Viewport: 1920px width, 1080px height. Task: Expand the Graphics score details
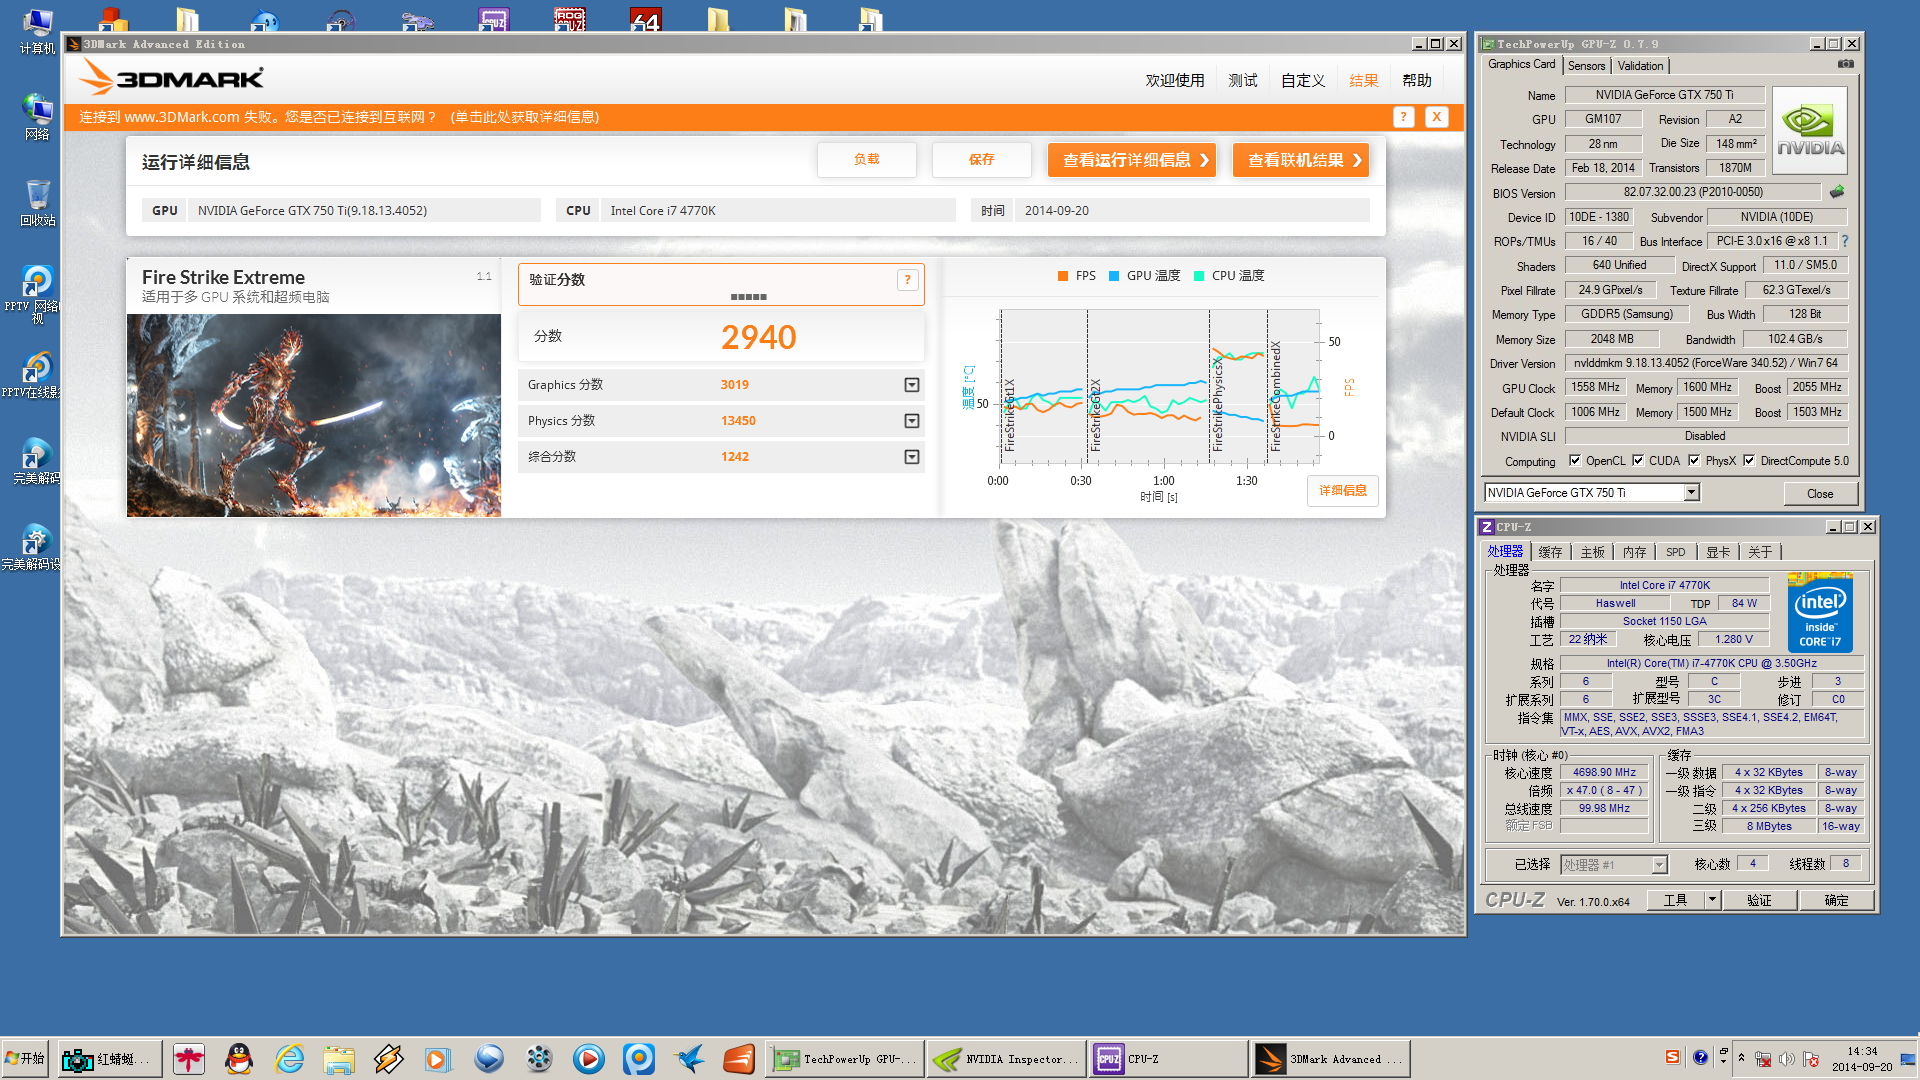[x=911, y=385]
